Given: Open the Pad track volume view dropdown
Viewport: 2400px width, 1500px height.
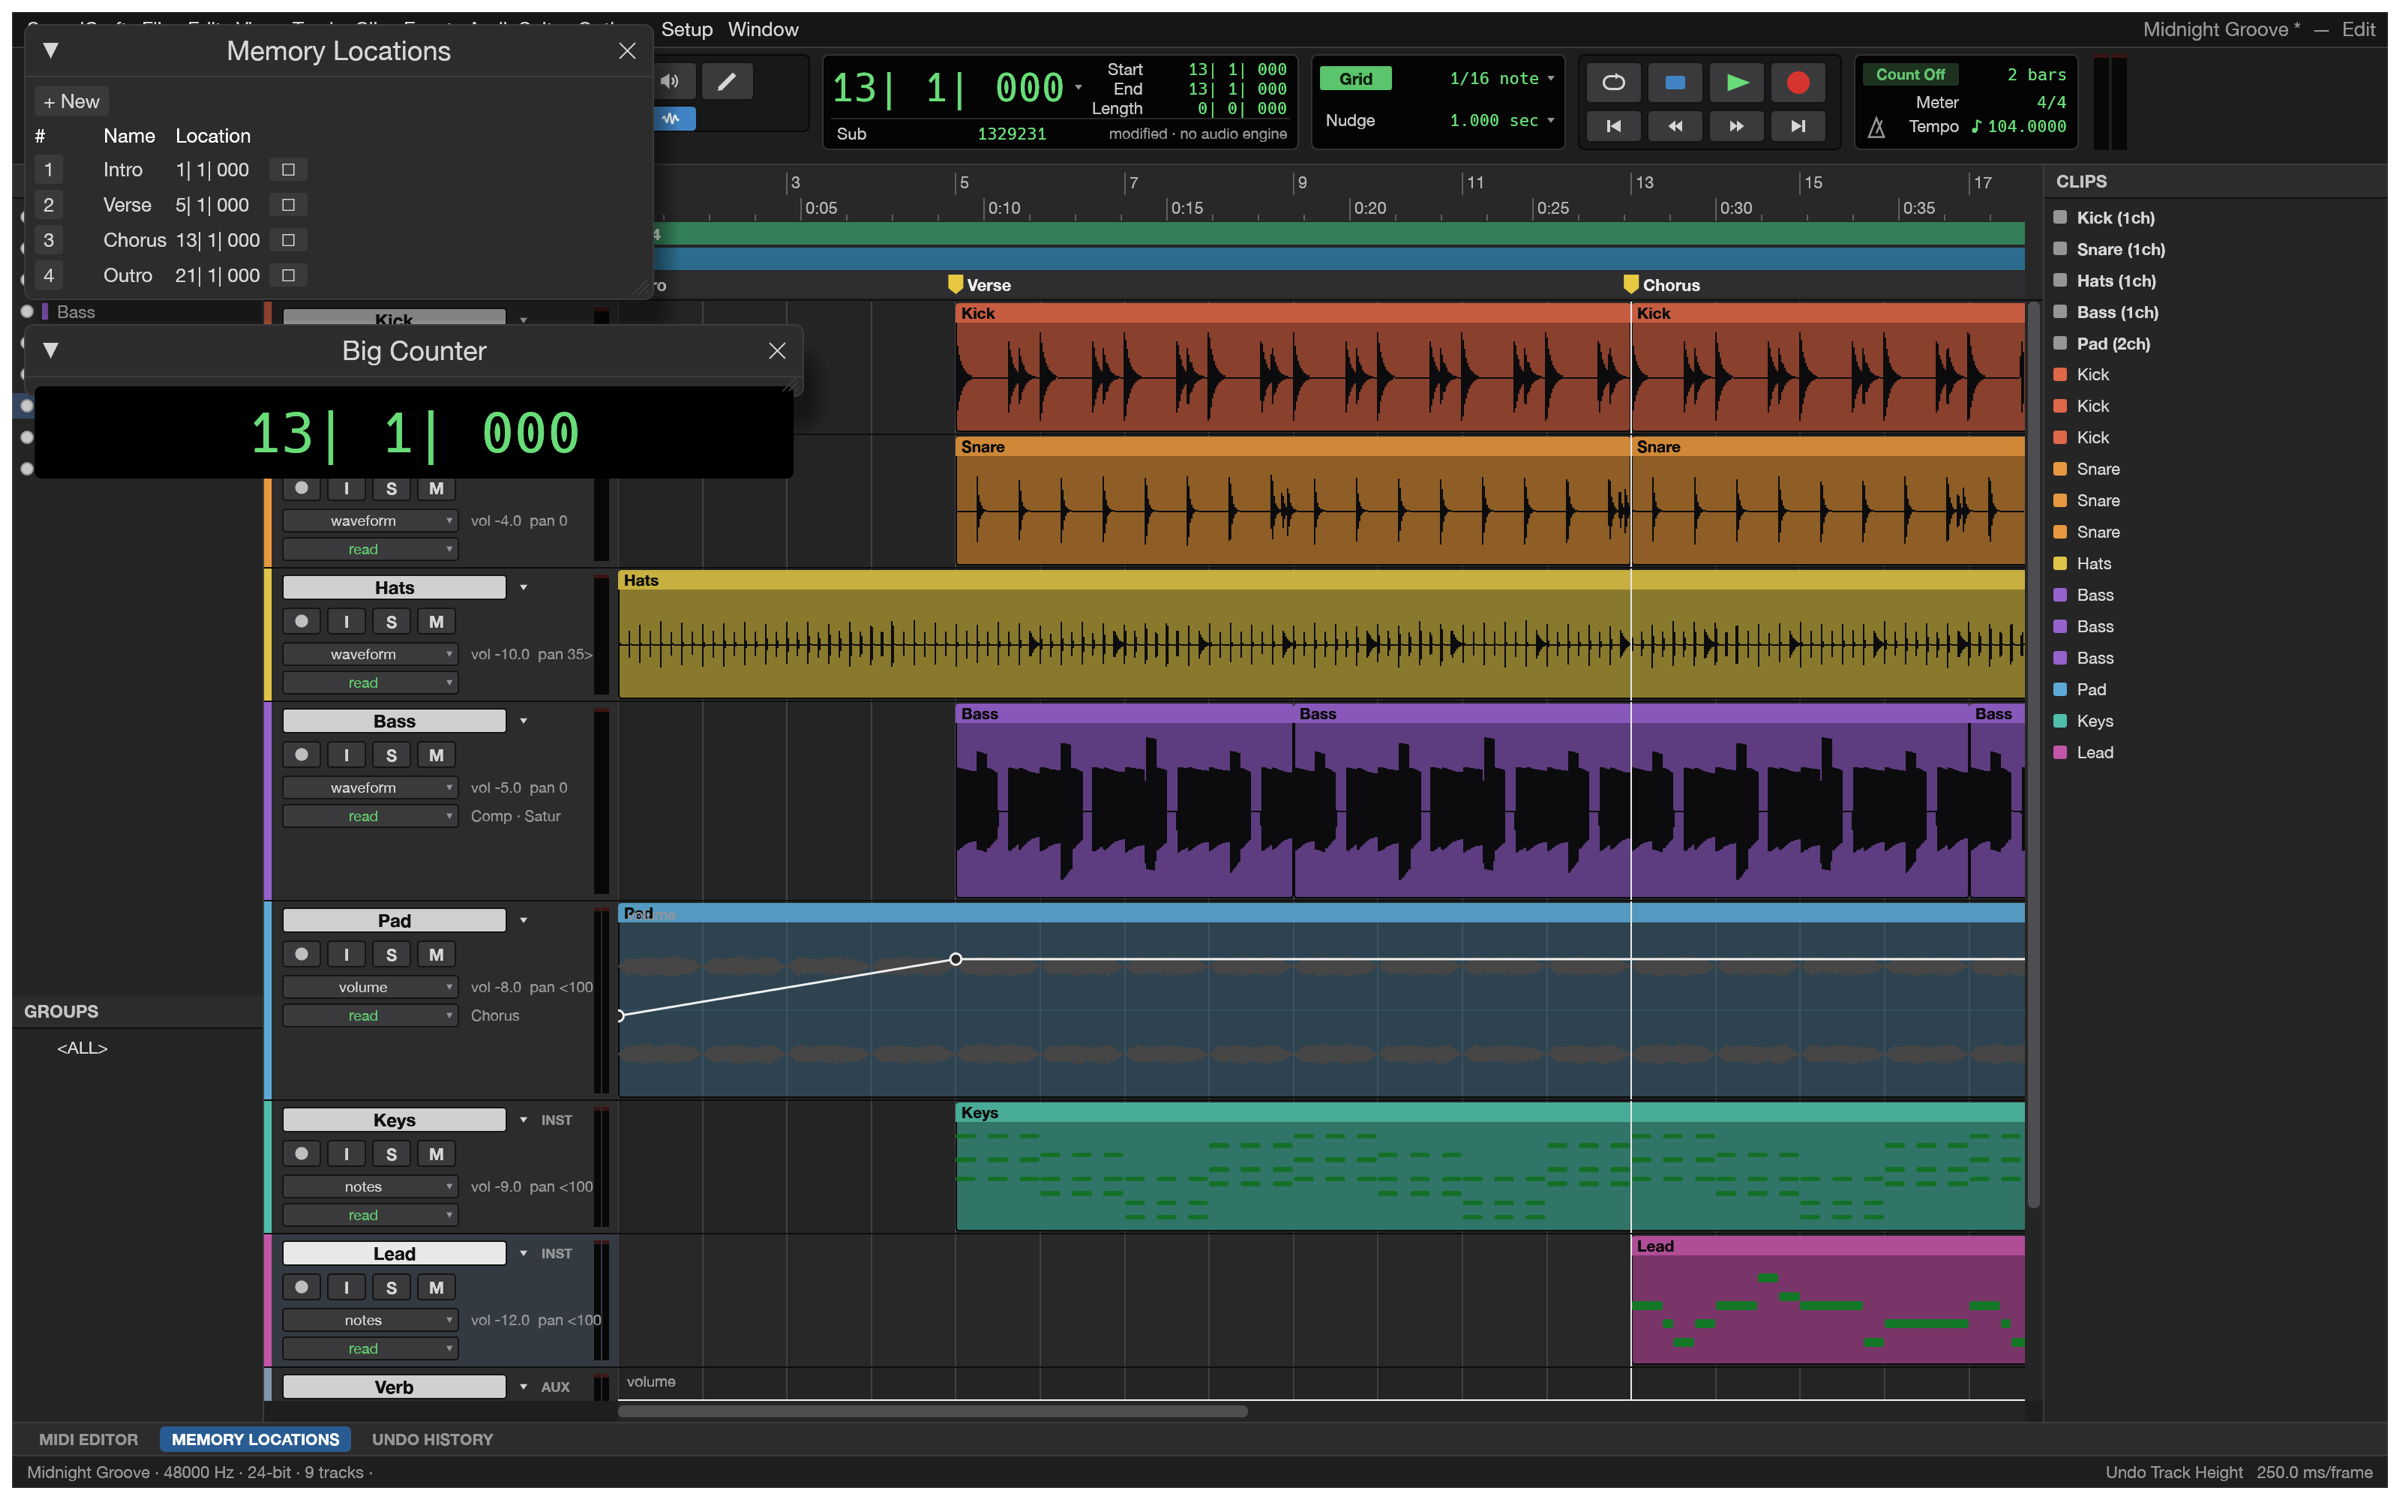Looking at the screenshot, I should click(x=369, y=987).
